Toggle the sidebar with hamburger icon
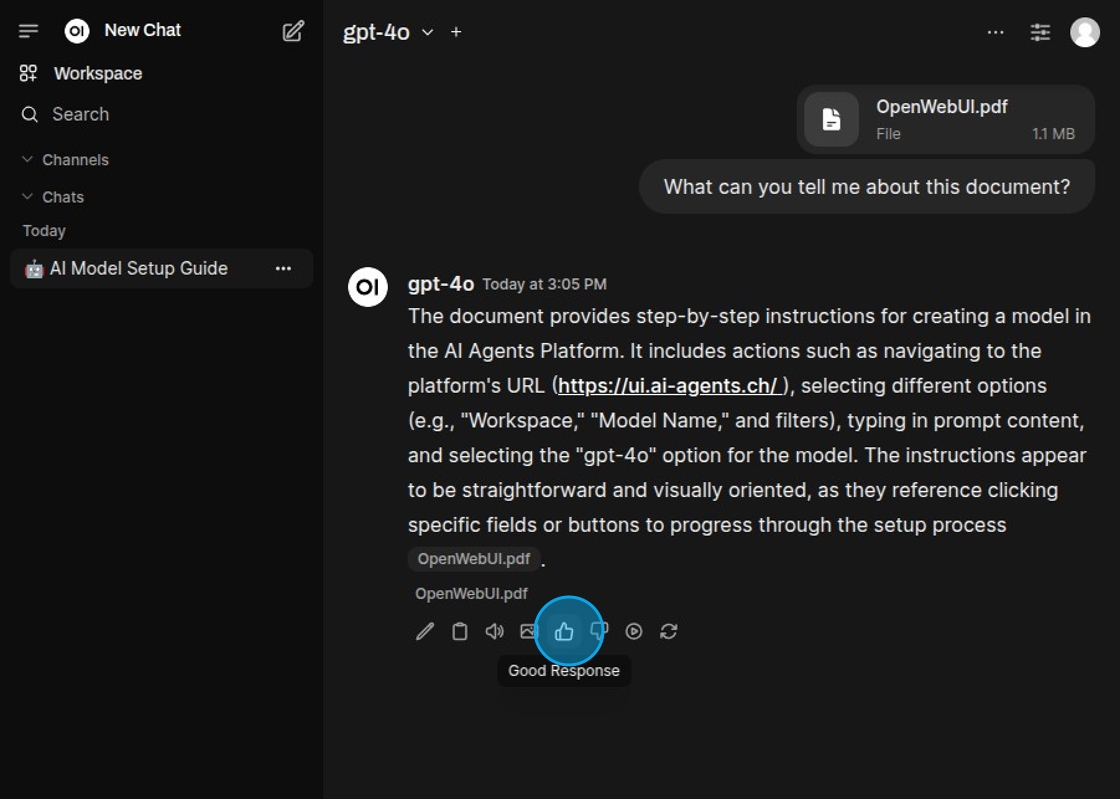 click(28, 31)
